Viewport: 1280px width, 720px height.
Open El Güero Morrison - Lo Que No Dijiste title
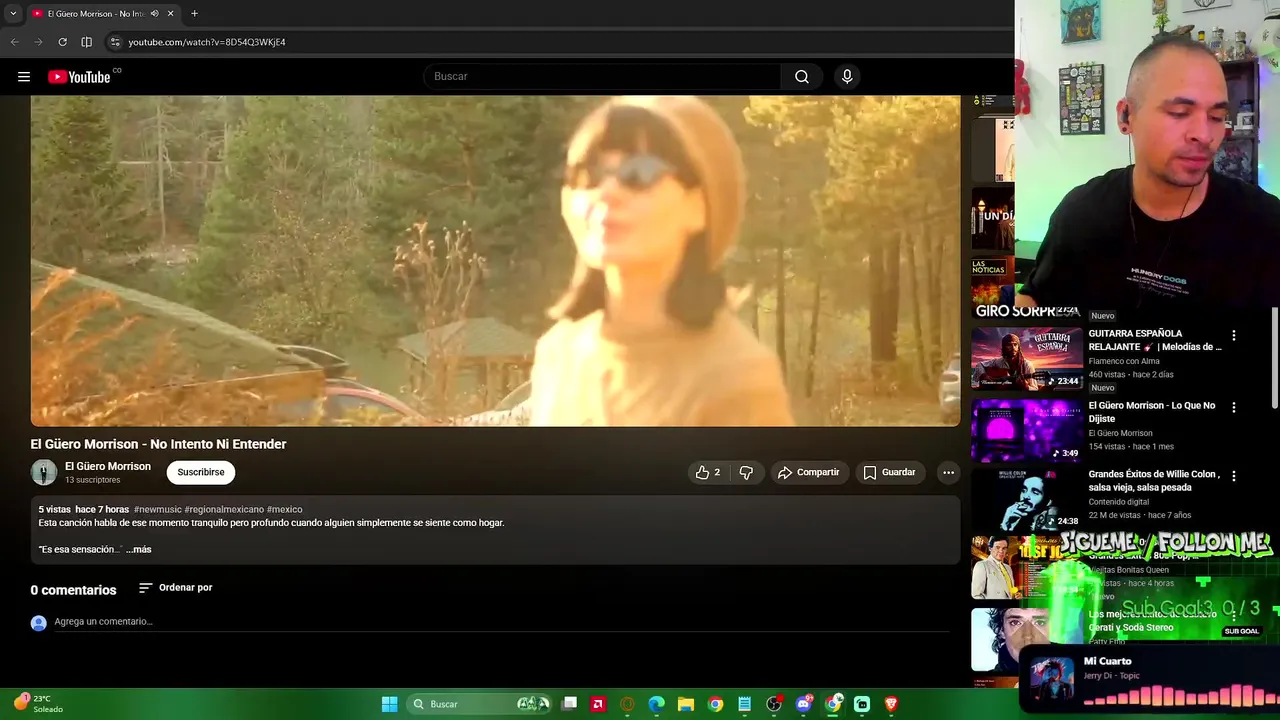tap(1152, 412)
